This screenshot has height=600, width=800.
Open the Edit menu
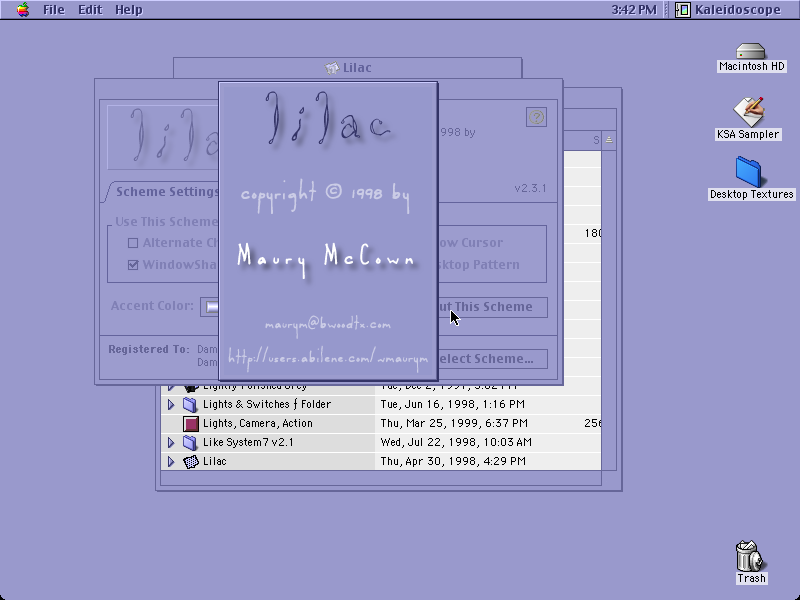pyautogui.click(x=90, y=10)
